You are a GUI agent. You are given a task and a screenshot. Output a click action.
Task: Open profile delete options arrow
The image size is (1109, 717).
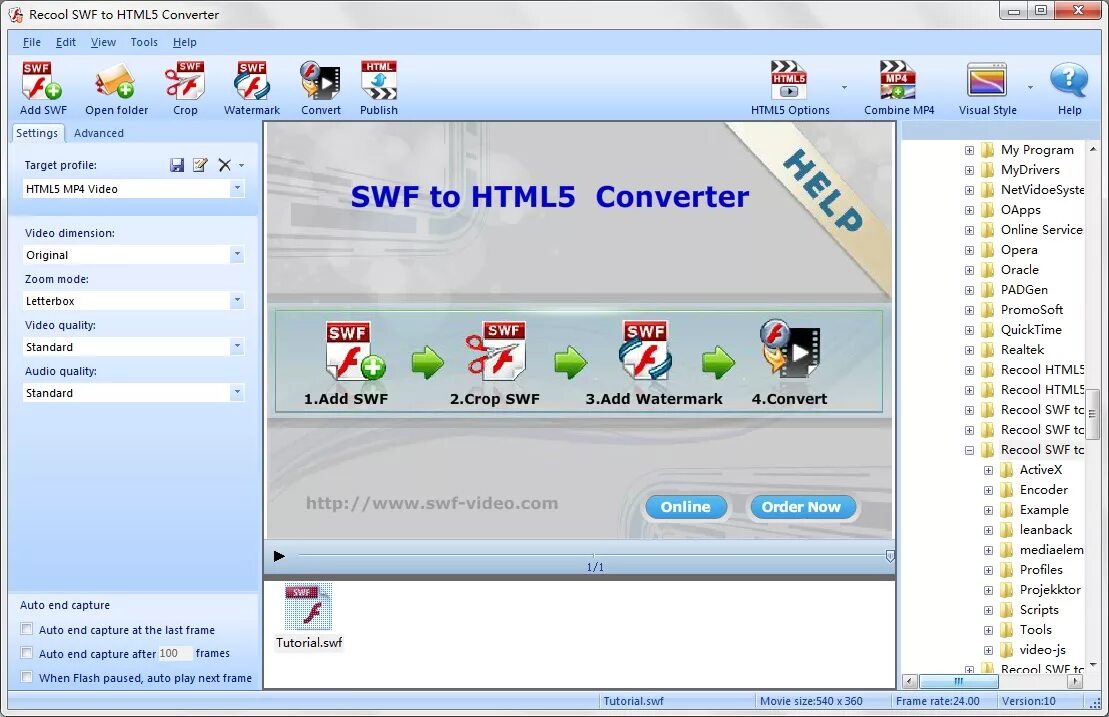click(x=242, y=165)
